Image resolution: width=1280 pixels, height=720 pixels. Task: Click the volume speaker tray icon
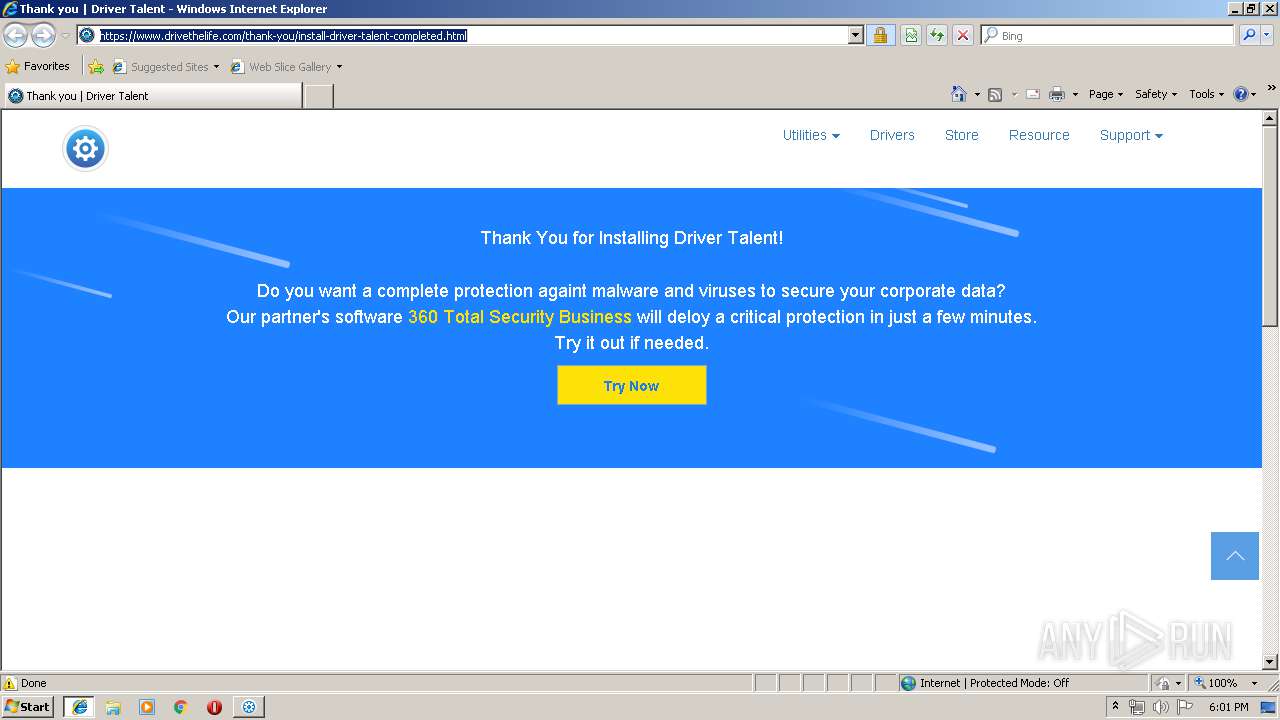[x=1160, y=707]
